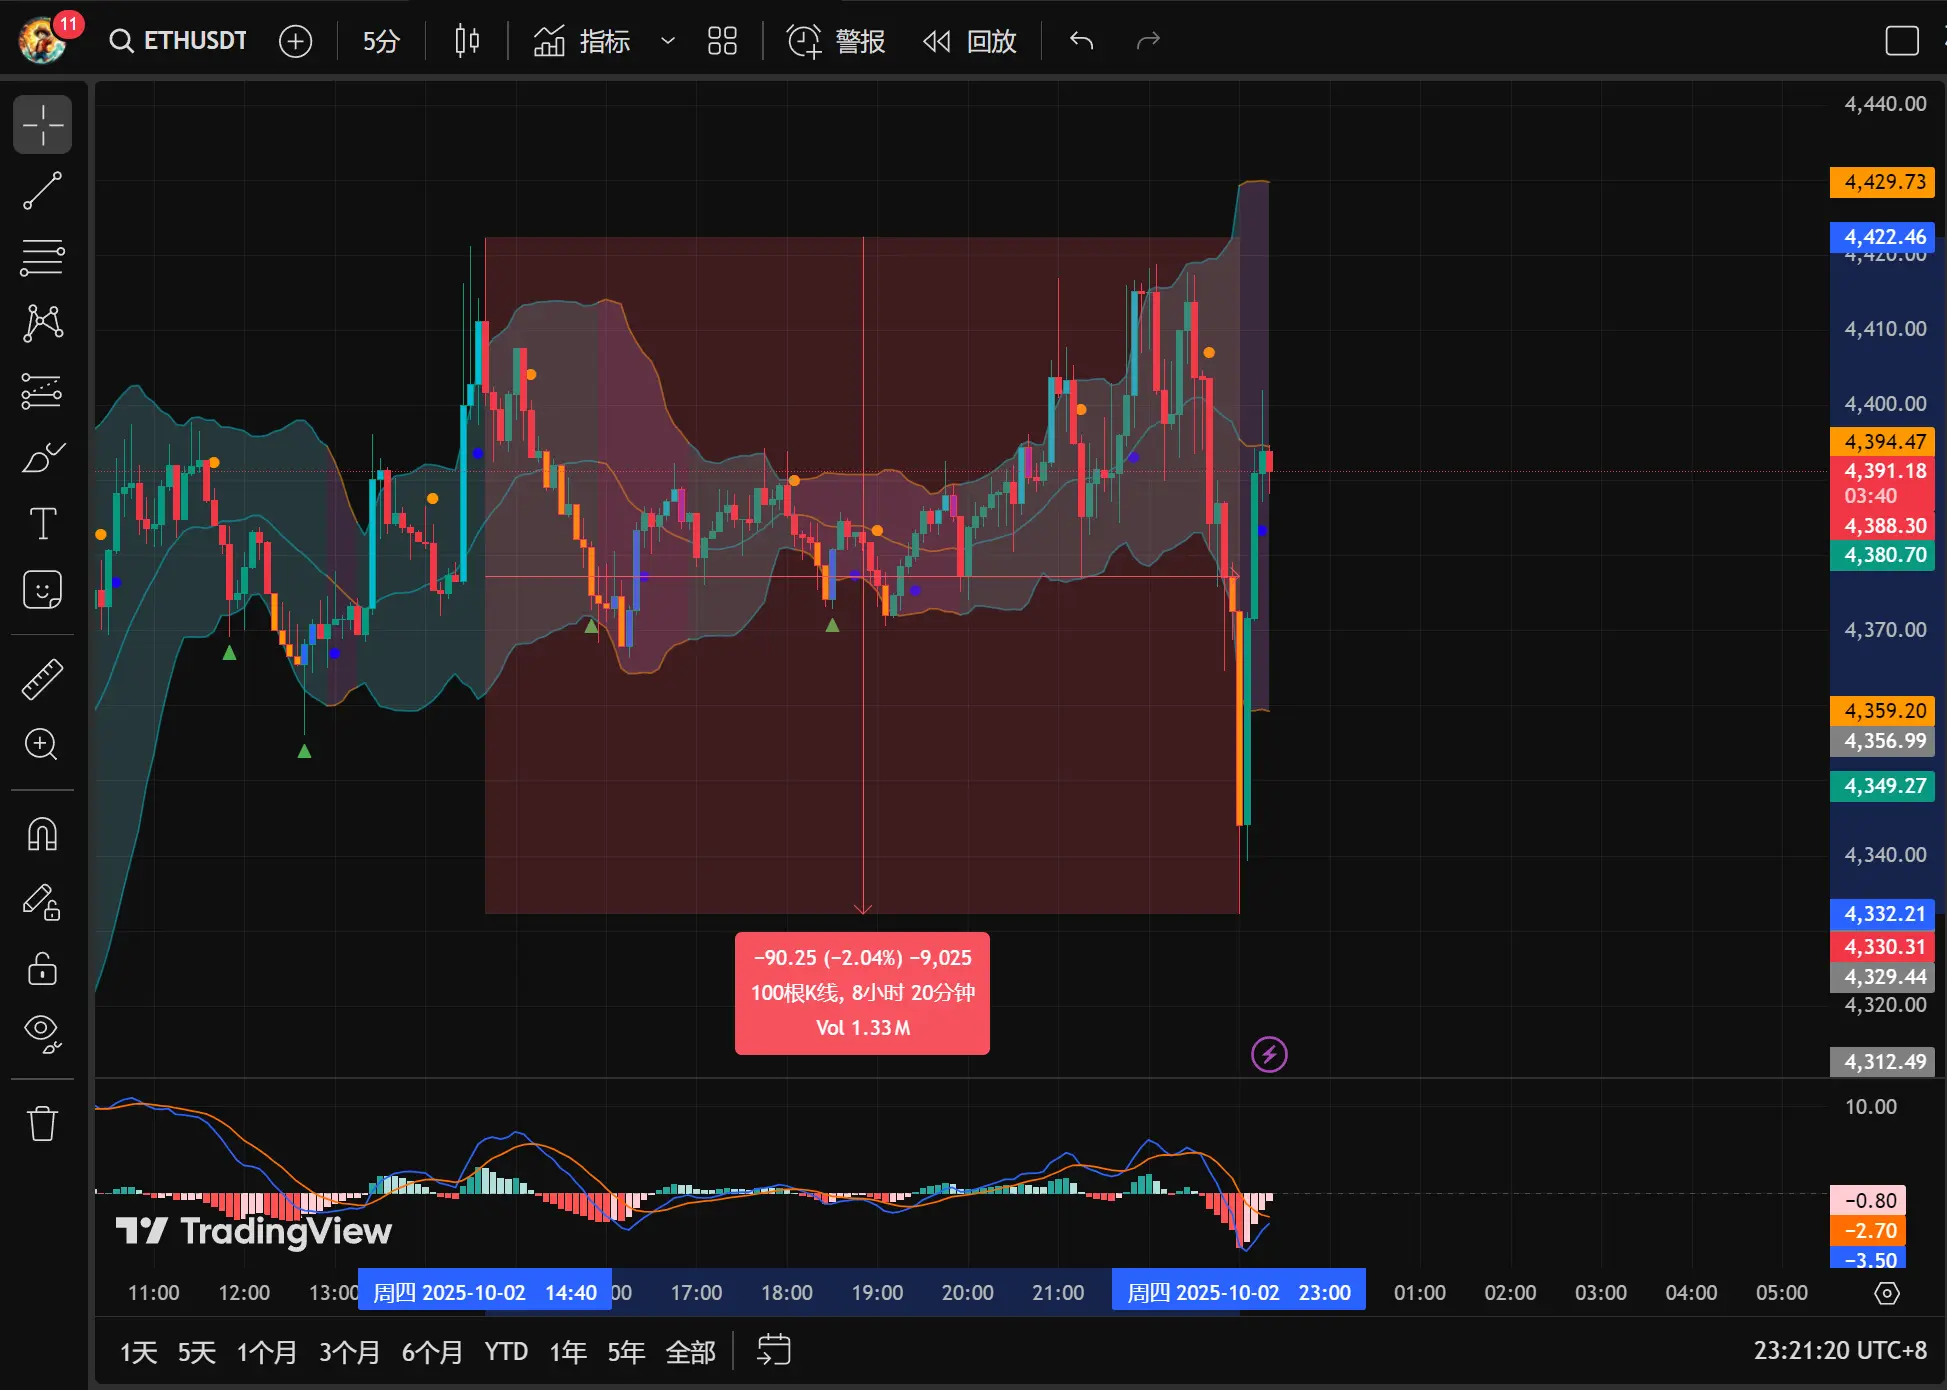Search the ETHUSDT symbol field
This screenshot has width=1947, height=1390.
pyautogui.click(x=180, y=41)
